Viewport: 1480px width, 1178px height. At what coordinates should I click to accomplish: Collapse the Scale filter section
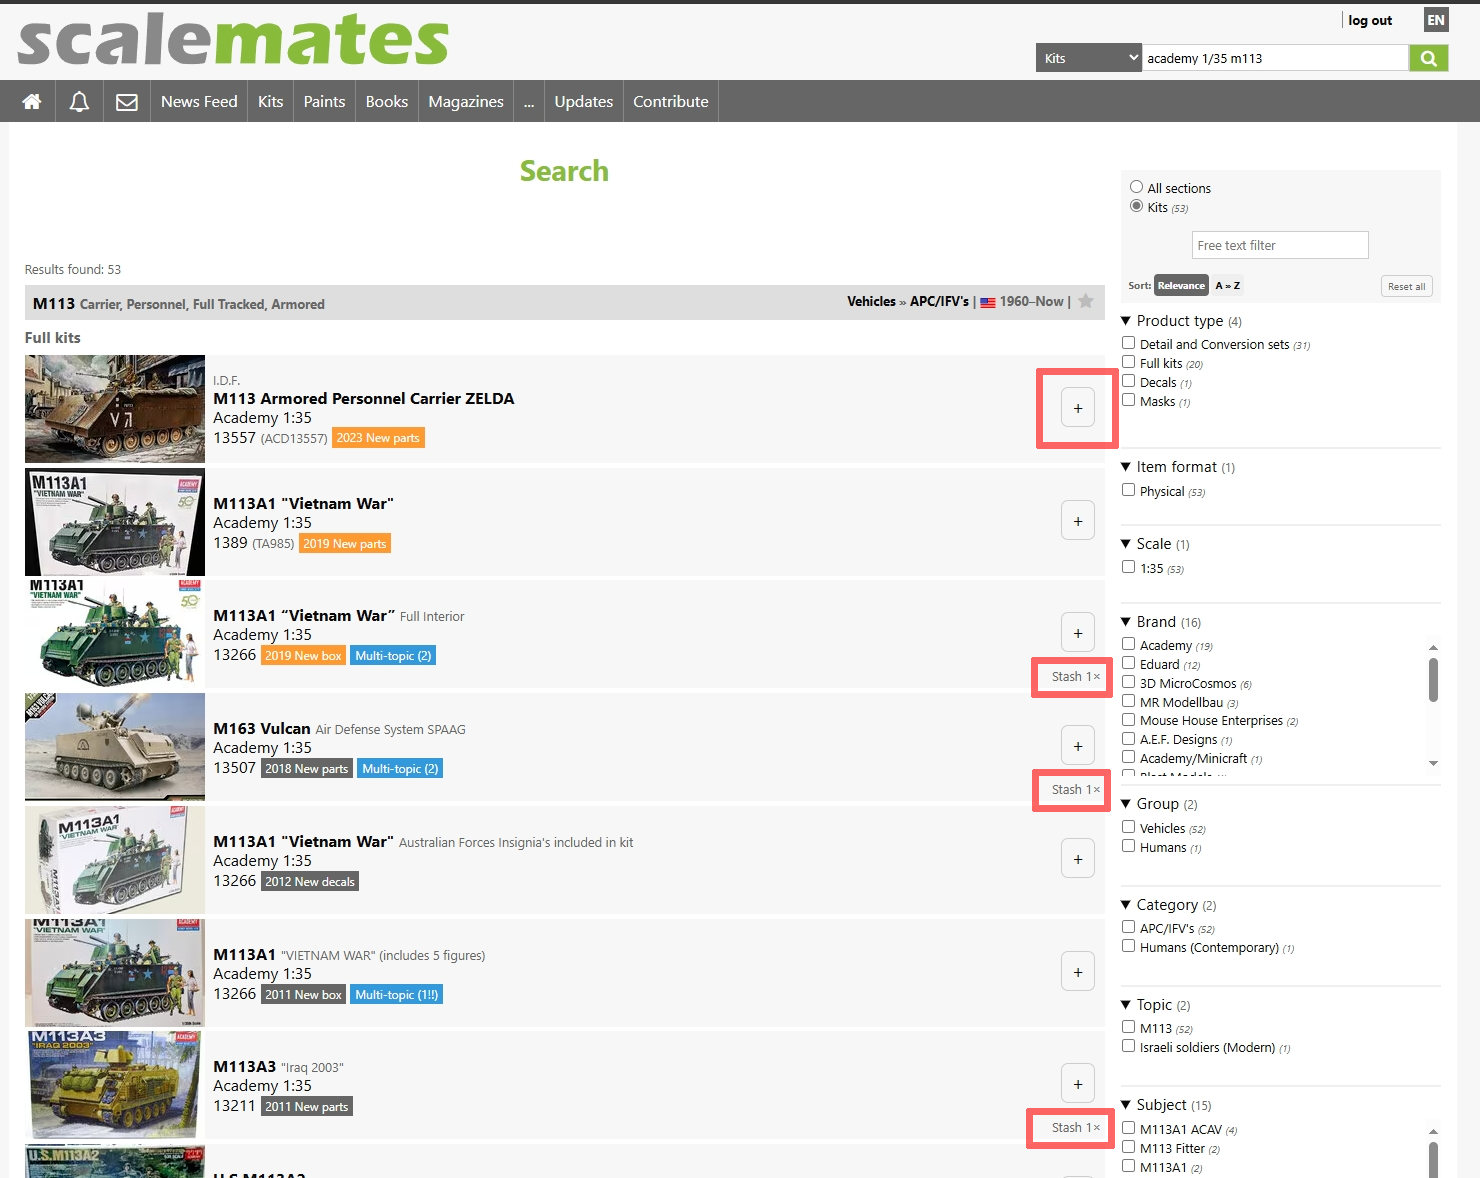coord(1126,544)
